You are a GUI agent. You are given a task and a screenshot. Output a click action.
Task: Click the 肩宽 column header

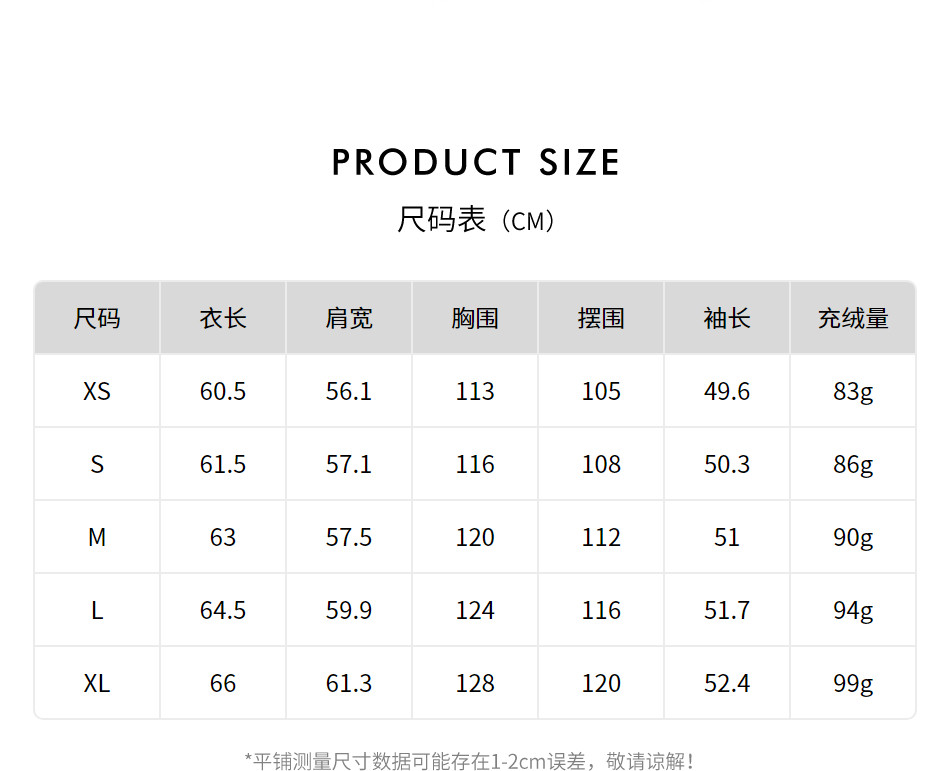point(349,319)
